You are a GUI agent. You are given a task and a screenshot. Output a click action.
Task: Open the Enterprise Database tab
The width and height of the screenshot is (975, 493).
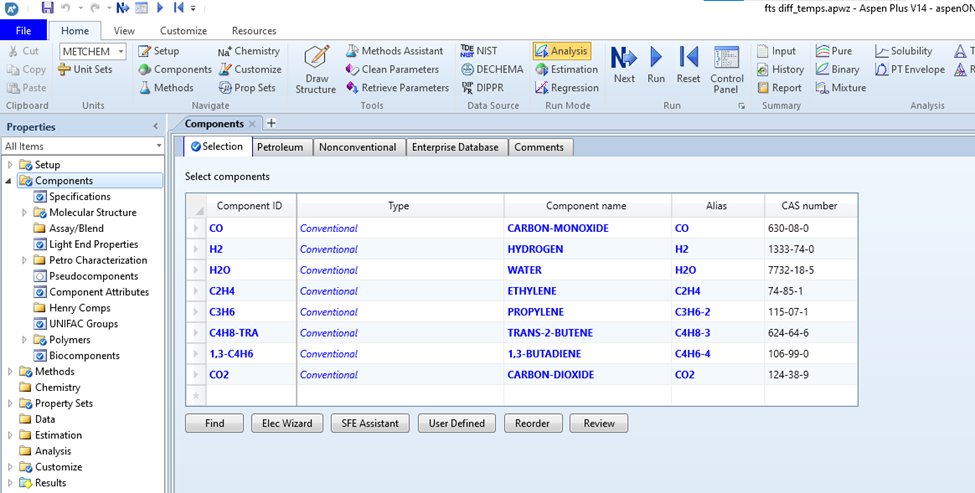tap(455, 147)
